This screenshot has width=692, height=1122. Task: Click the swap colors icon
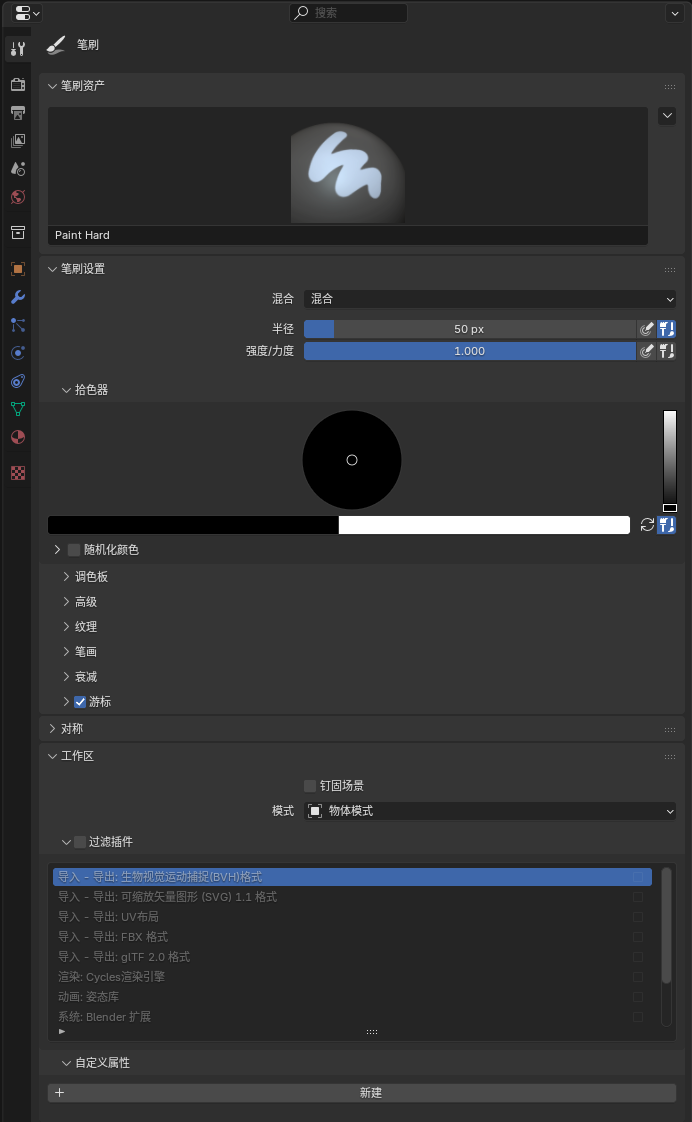coord(647,525)
